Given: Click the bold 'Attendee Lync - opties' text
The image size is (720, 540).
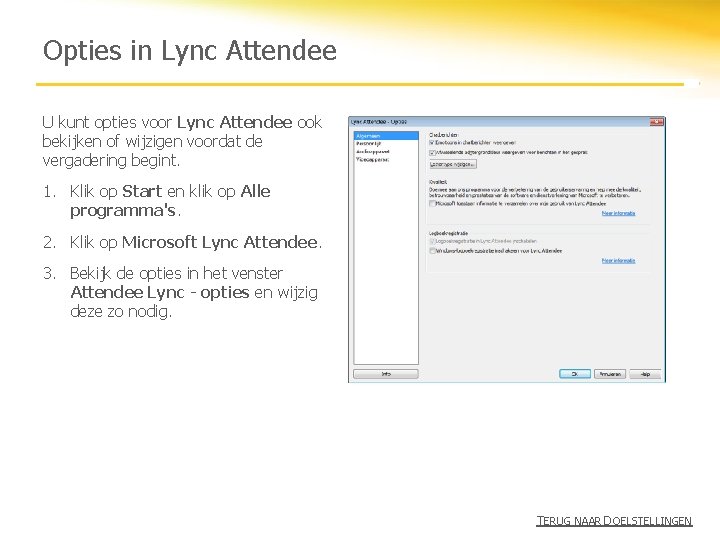Looking at the screenshot, I should pyautogui.click(x=160, y=292).
